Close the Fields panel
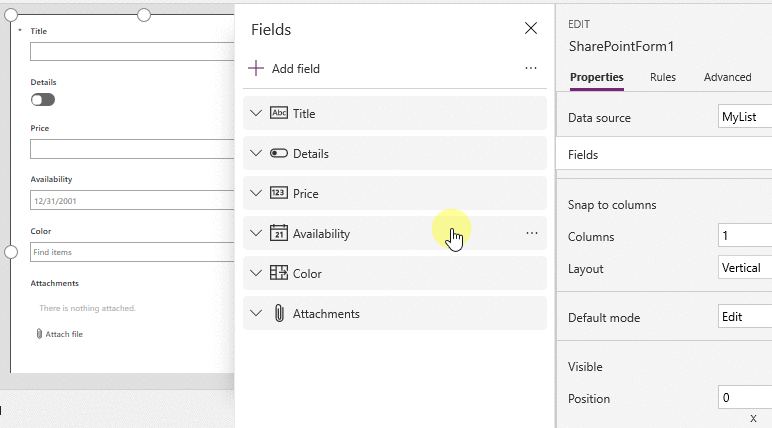The height and width of the screenshot is (428, 772). tap(531, 29)
